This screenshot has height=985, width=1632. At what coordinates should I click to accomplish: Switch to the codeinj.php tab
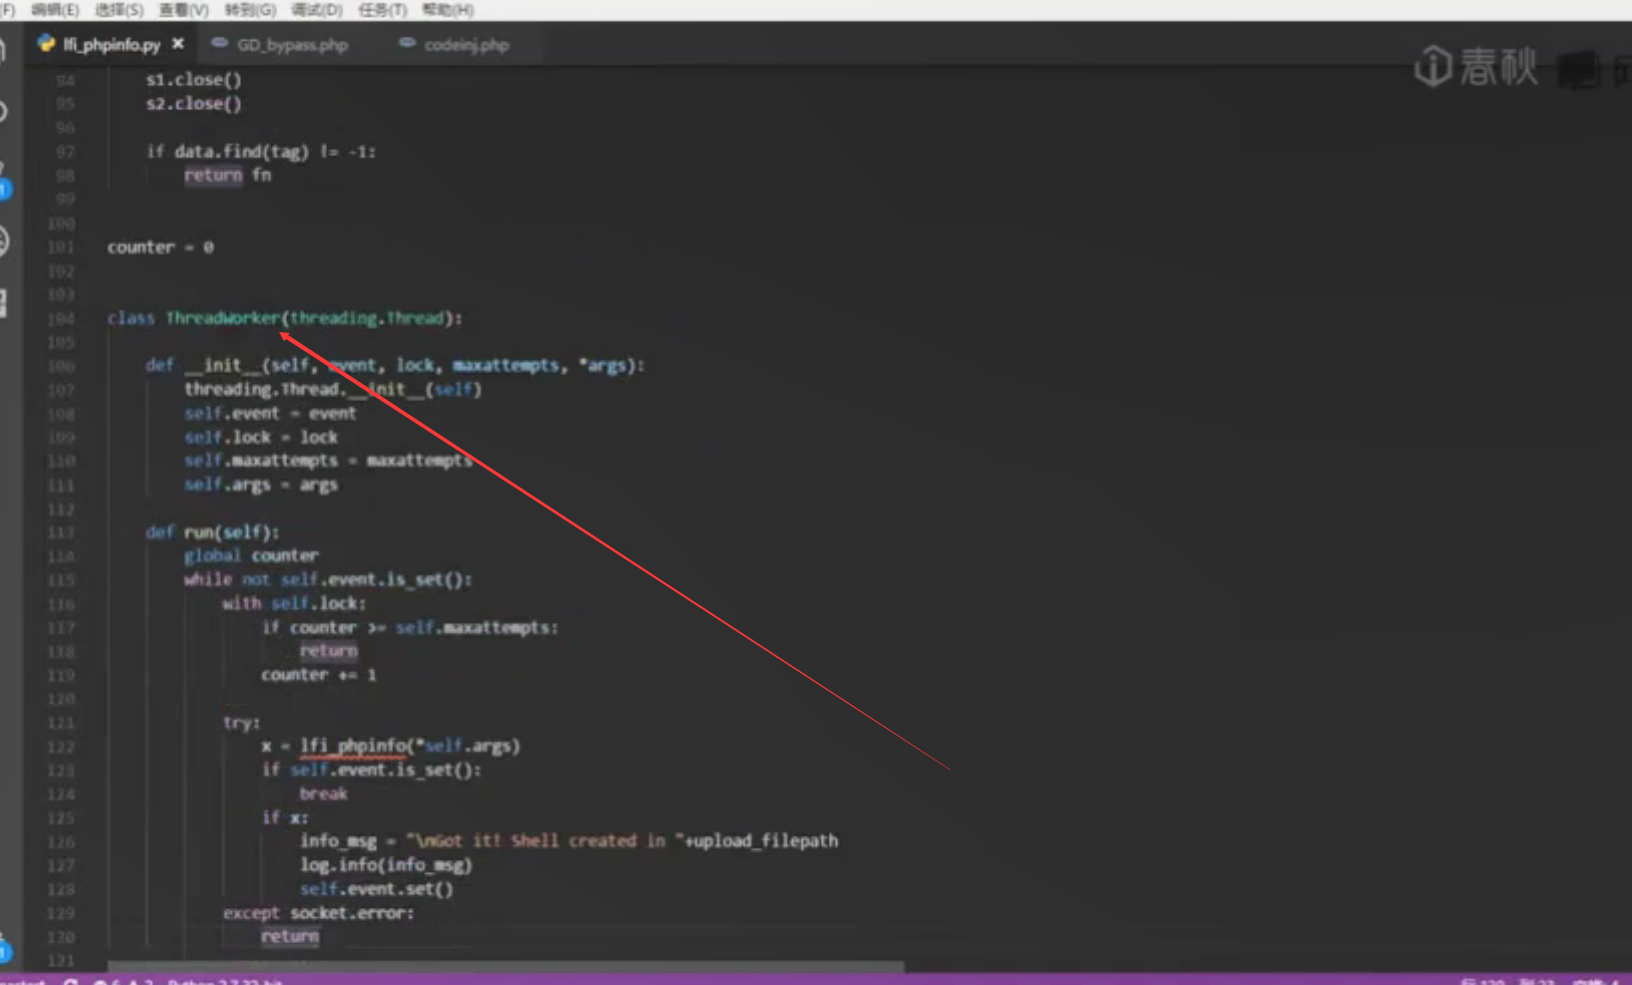[466, 45]
